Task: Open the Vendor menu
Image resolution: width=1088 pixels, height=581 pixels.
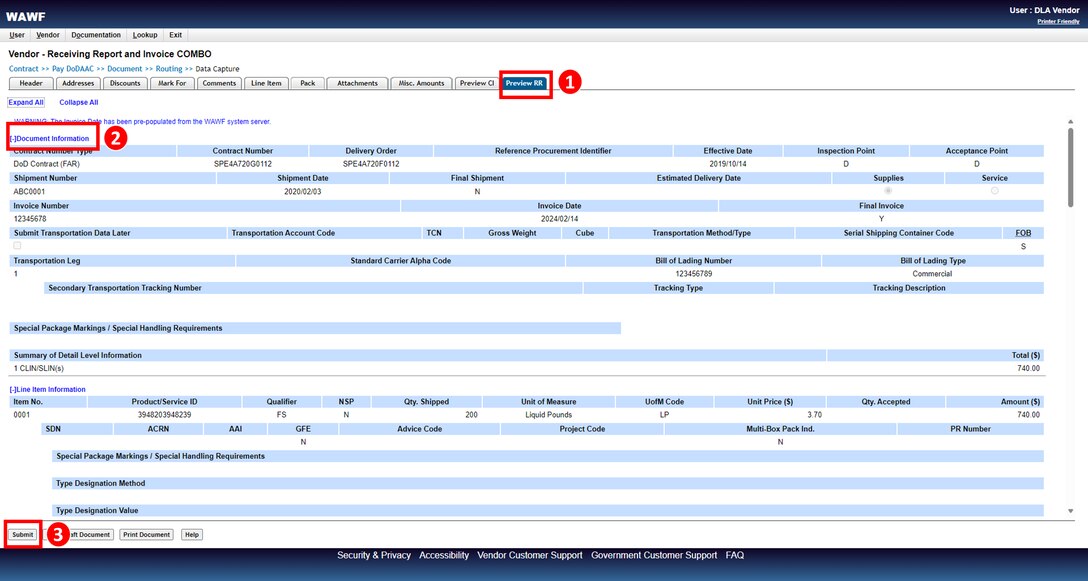Action: coord(47,35)
